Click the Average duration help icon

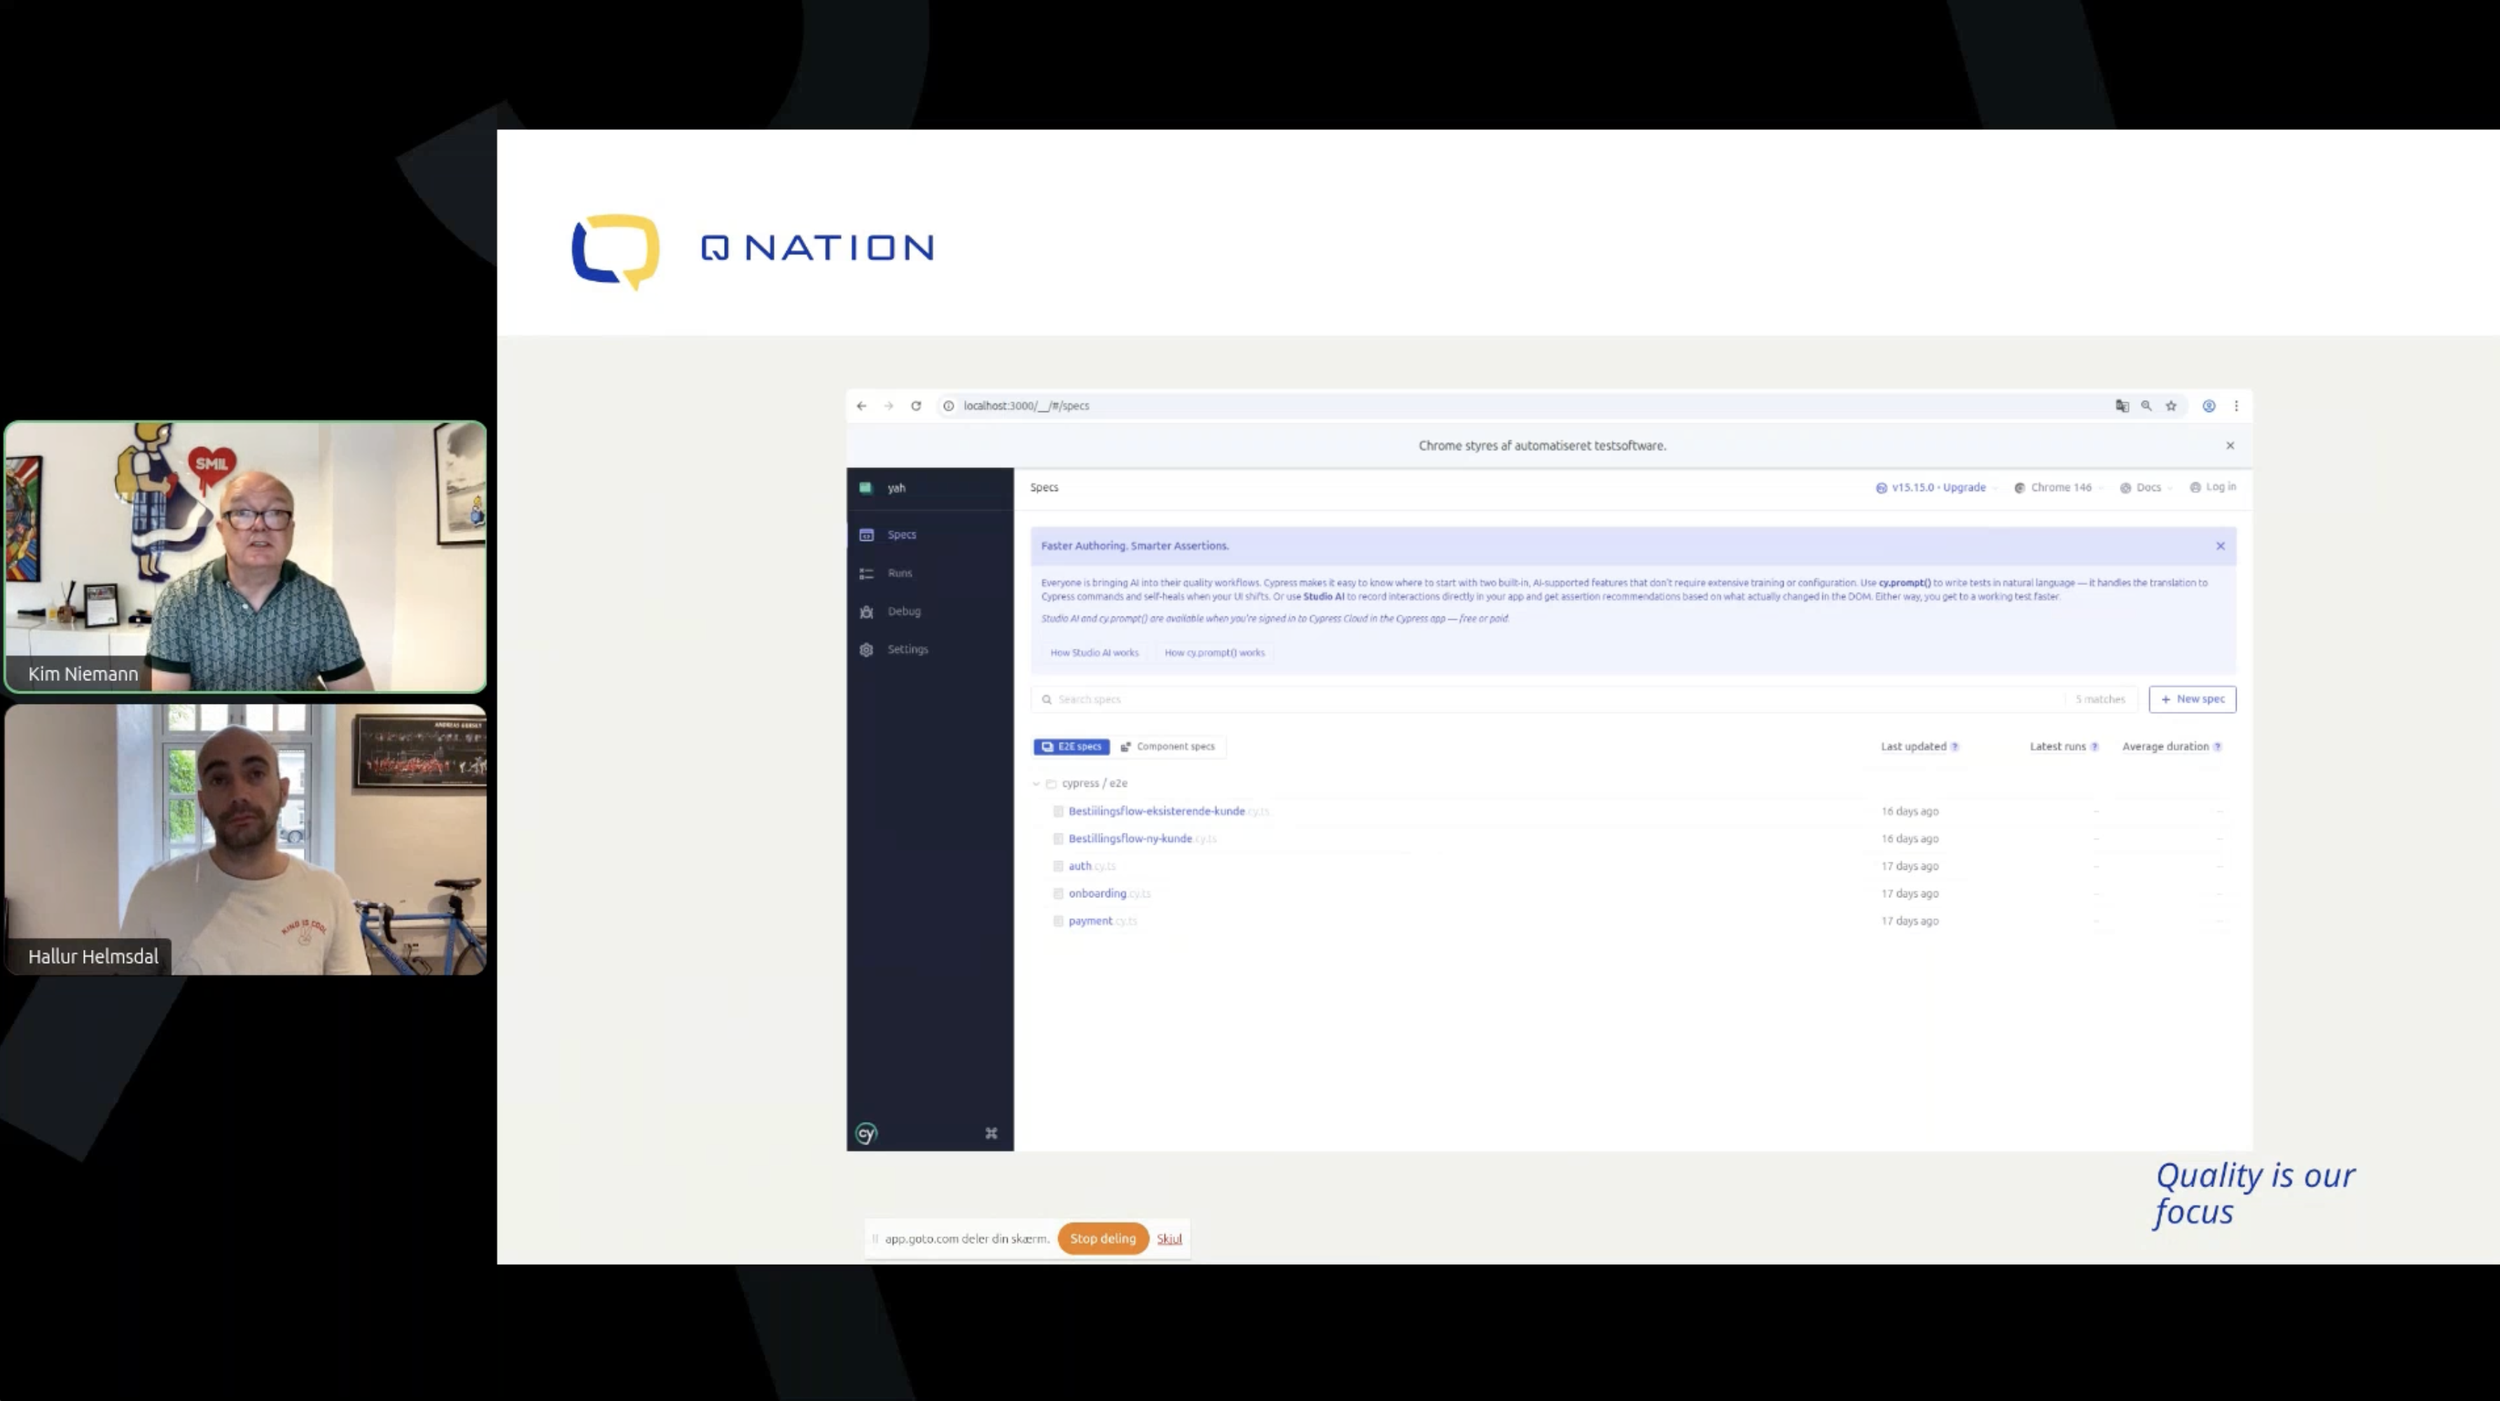coord(2217,747)
